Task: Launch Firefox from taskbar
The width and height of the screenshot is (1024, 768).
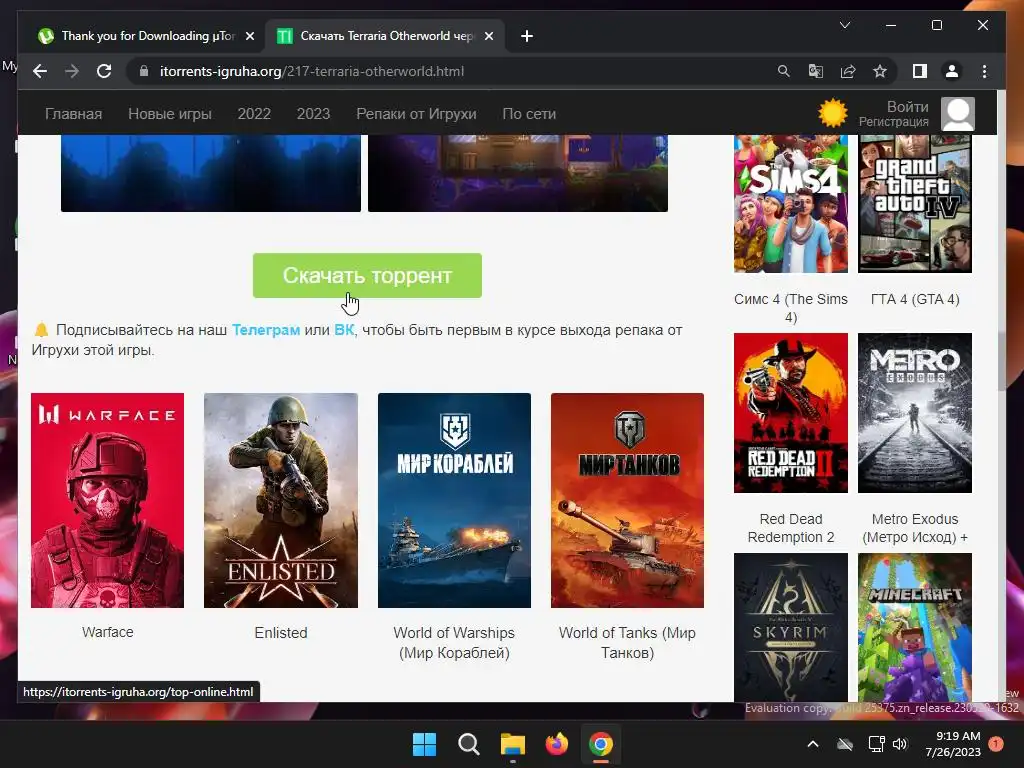Action: [556, 744]
